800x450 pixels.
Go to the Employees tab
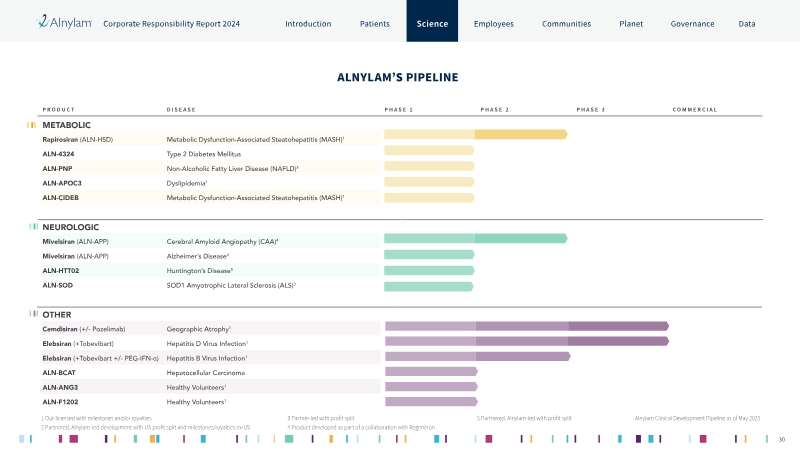coord(493,23)
